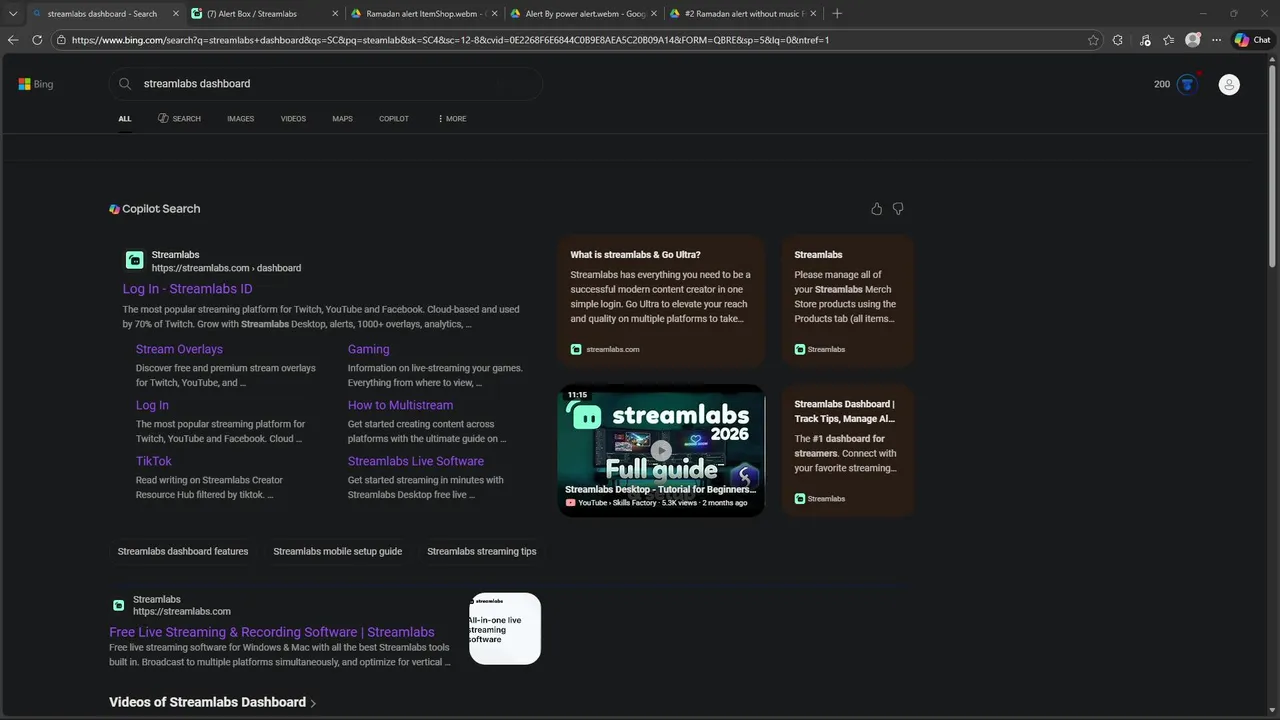Click Streamlabs favicon of first result
Viewport: 1280px width, 720px height.
pyautogui.click(x=134, y=261)
